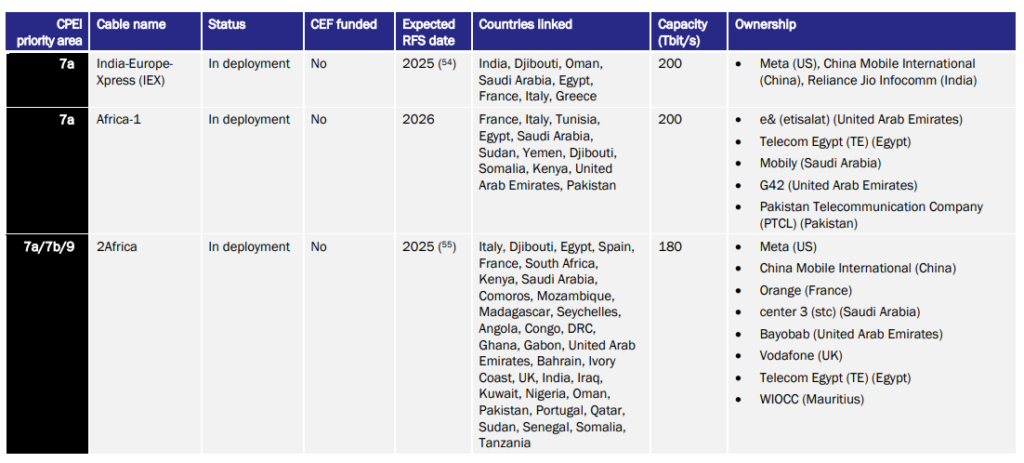Select the CEF funded column header
Image resolution: width=1024 pixels, height=463 pixels.
[343, 24]
